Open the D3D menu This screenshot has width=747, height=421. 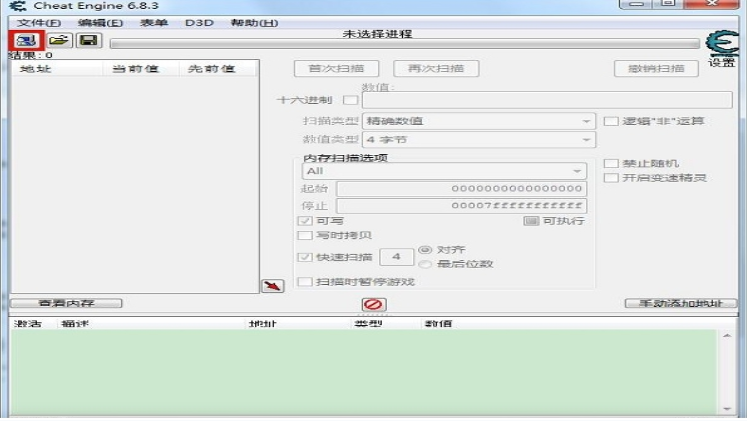pos(199,23)
